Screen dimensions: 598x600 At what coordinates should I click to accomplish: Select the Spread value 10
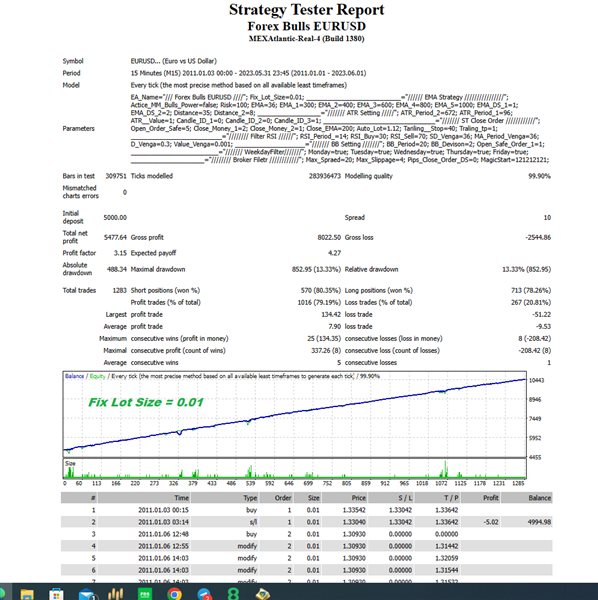[x=547, y=217]
